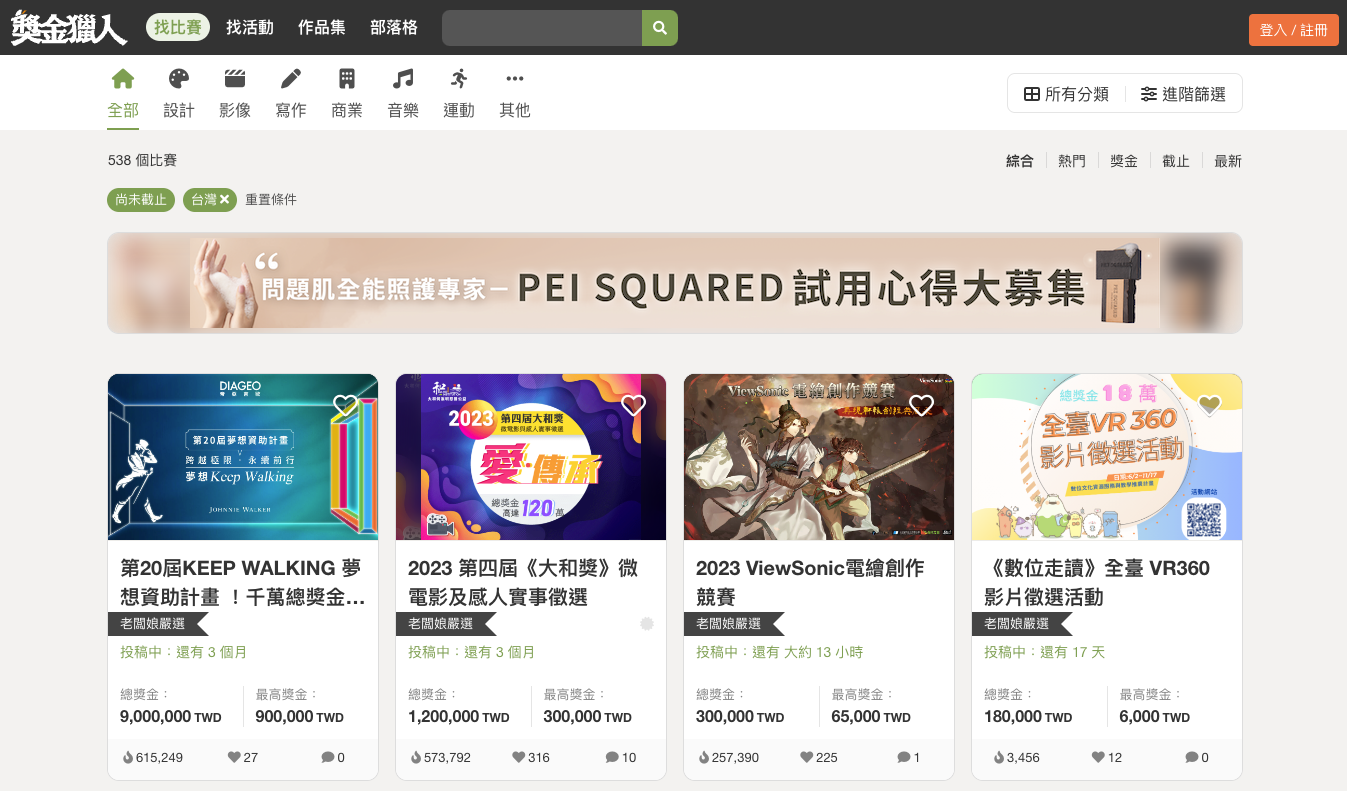Click the green search magnifier button

tap(660, 28)
